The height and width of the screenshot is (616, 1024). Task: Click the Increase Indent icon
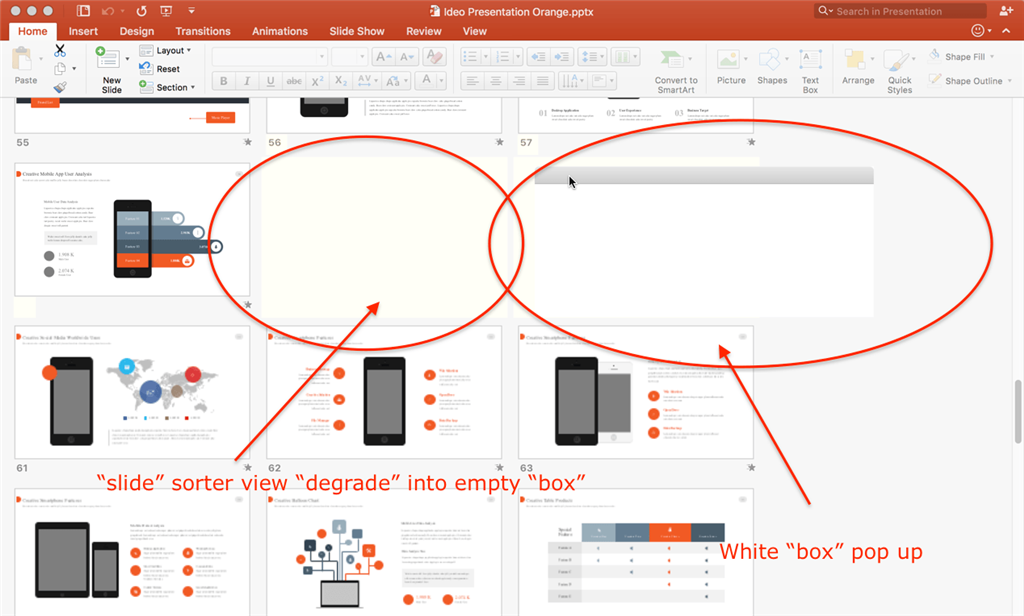pyautogui.click(x=562, y=57)
